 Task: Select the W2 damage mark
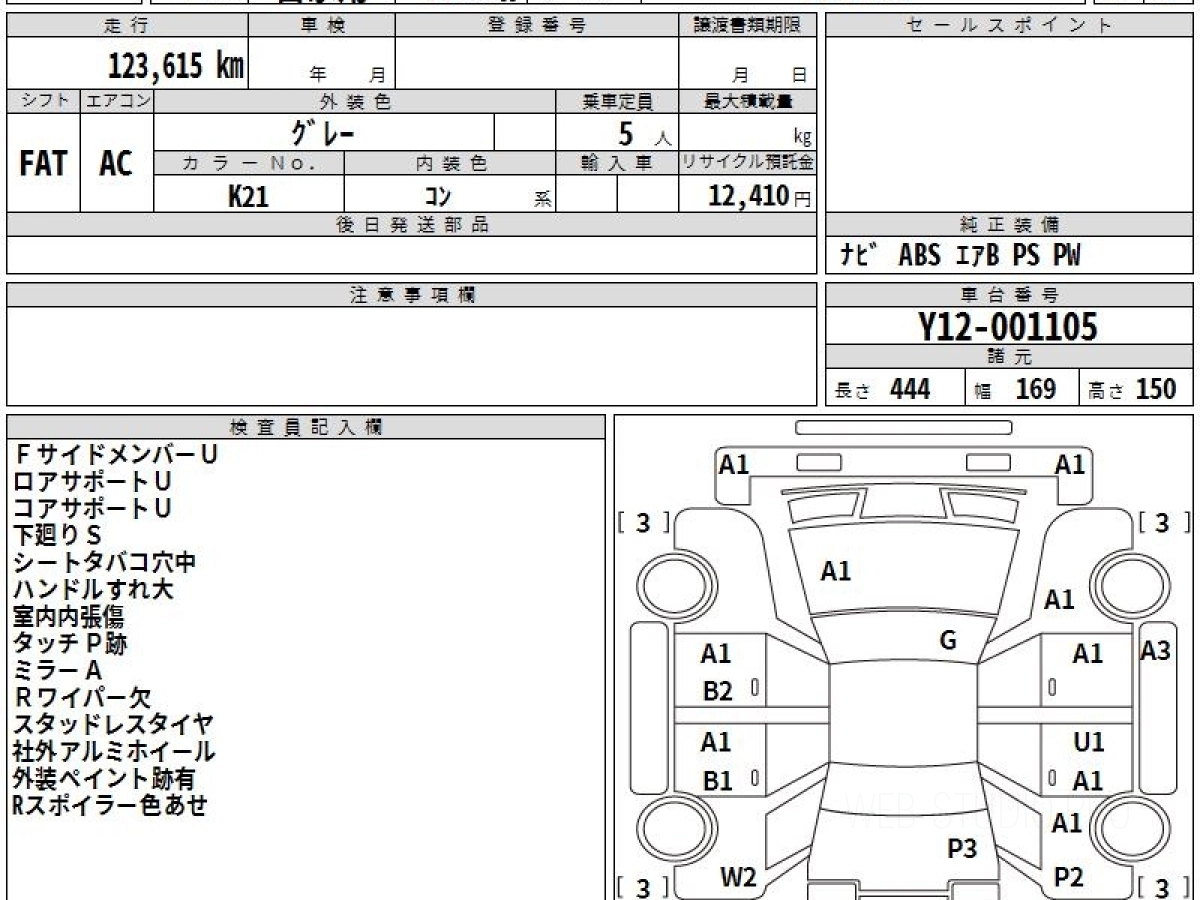(738, 877)
